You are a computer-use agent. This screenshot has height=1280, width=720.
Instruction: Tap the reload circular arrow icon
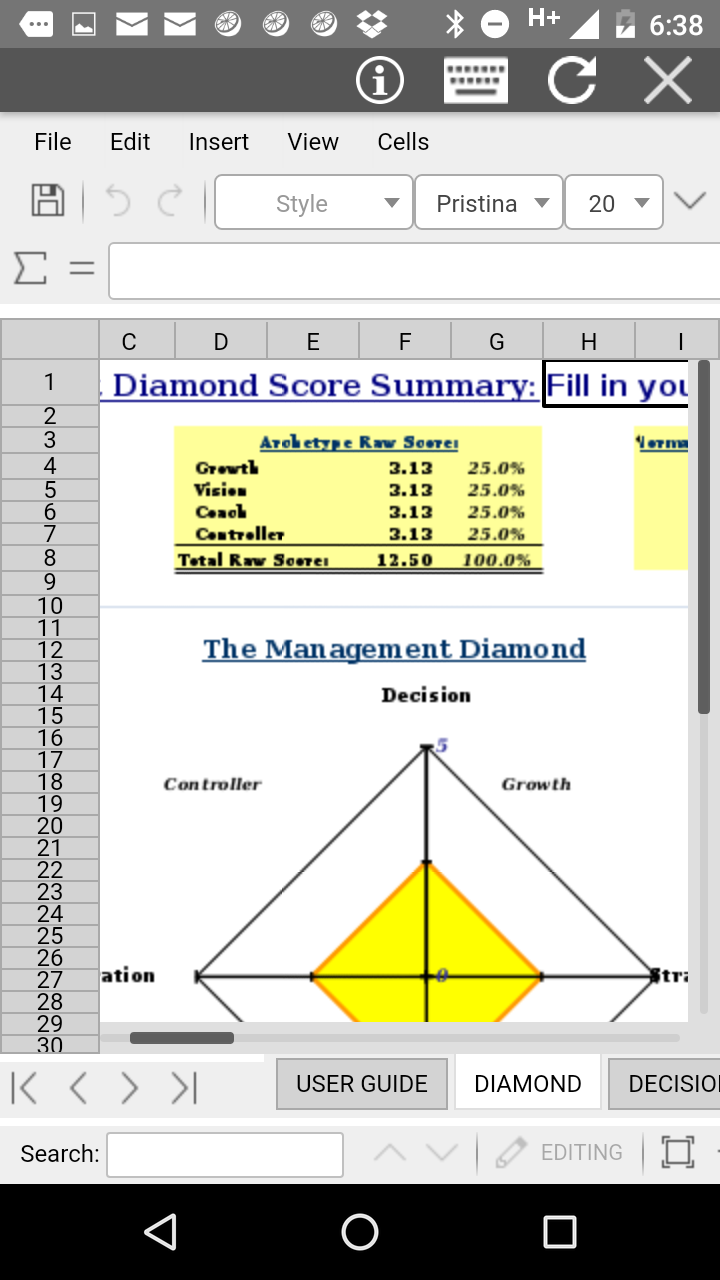[572, 81]
